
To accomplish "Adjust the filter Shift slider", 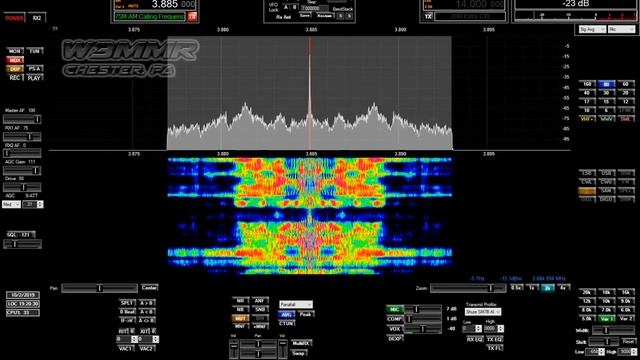I will 605,342.
